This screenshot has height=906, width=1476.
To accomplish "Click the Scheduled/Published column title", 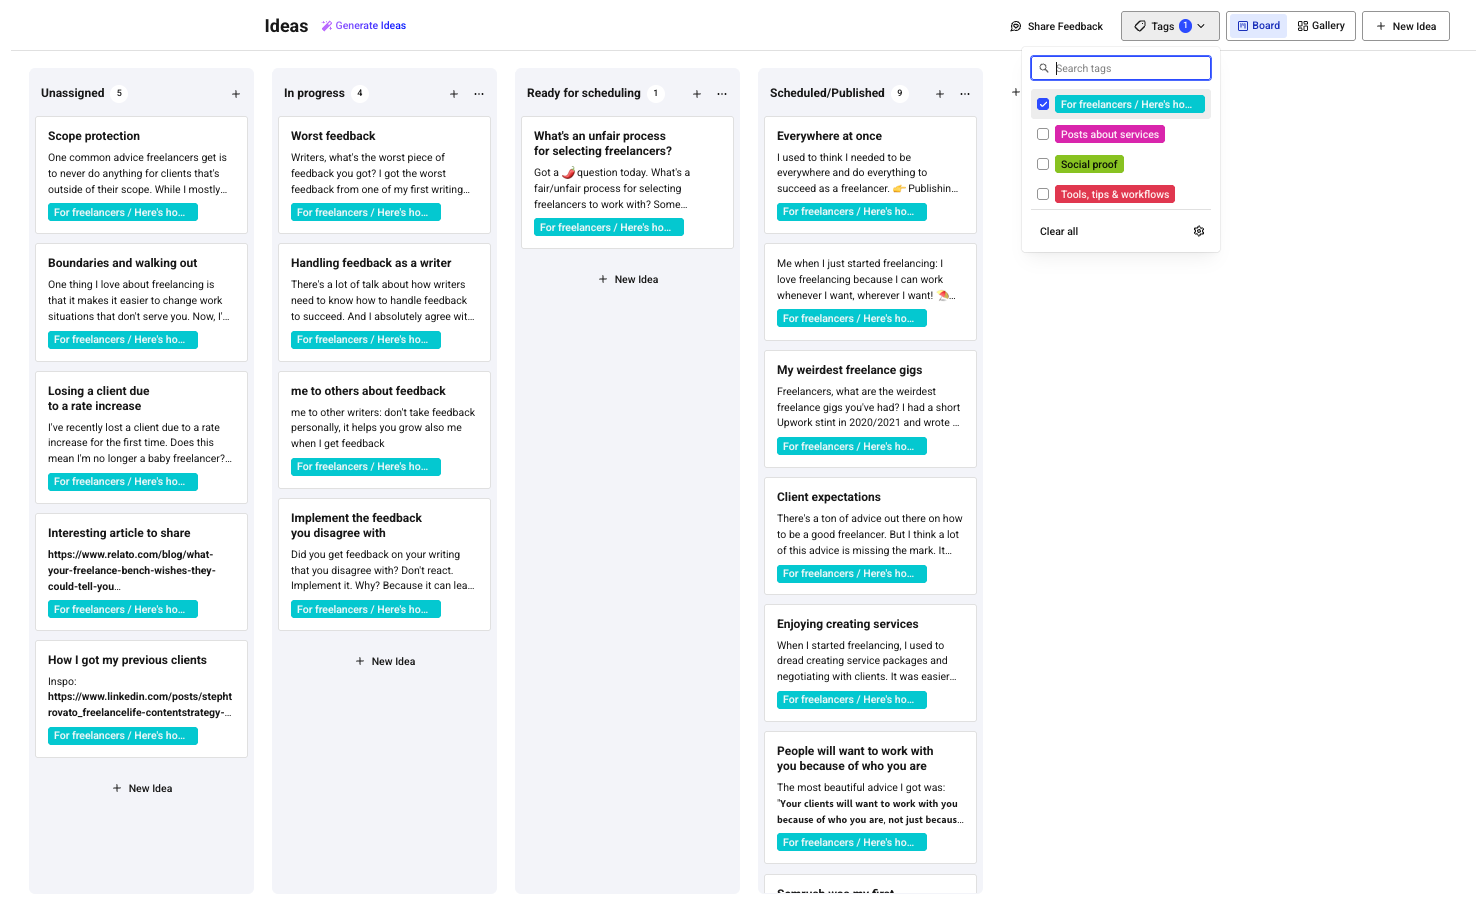I will tap(827, 93).
